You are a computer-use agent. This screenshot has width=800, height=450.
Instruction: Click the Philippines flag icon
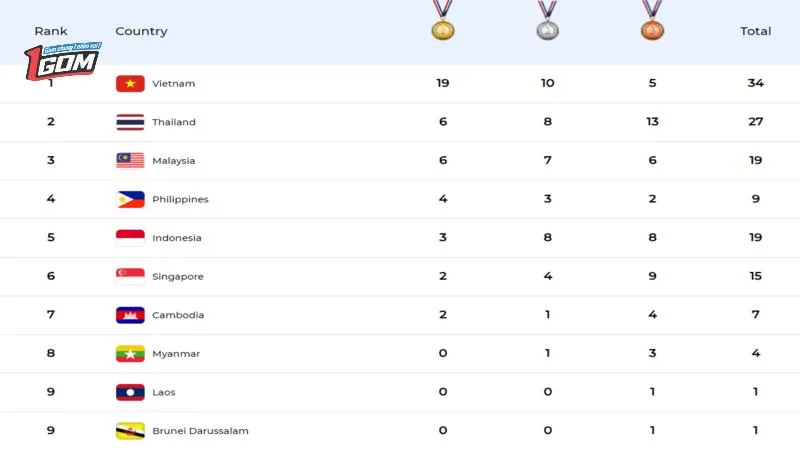point(130,199)
